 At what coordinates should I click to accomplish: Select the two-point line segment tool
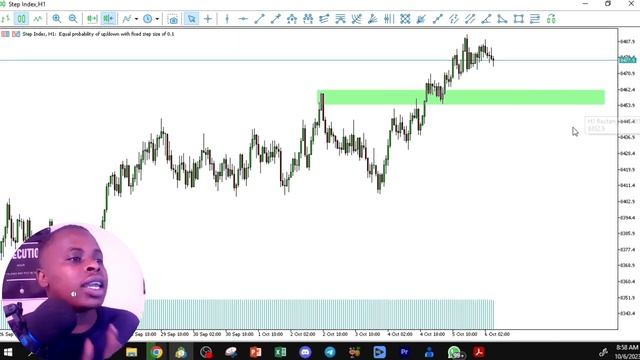[x=438, y=19]
